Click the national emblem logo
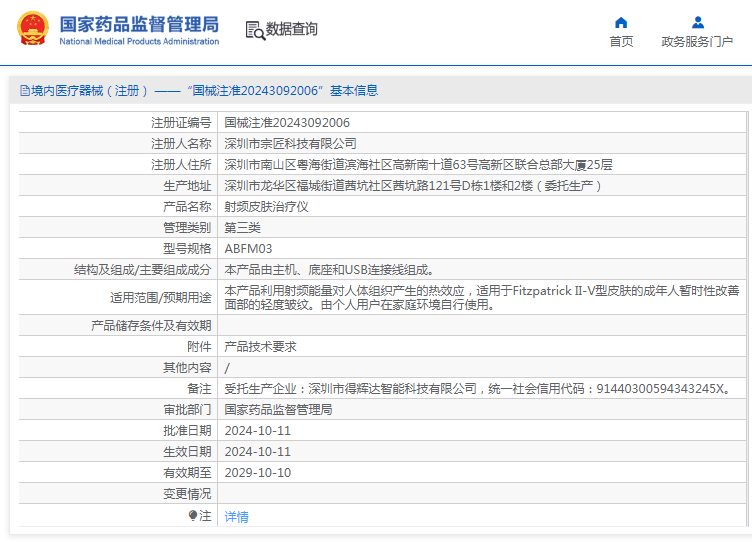752x542 pixels. (33, 29)
